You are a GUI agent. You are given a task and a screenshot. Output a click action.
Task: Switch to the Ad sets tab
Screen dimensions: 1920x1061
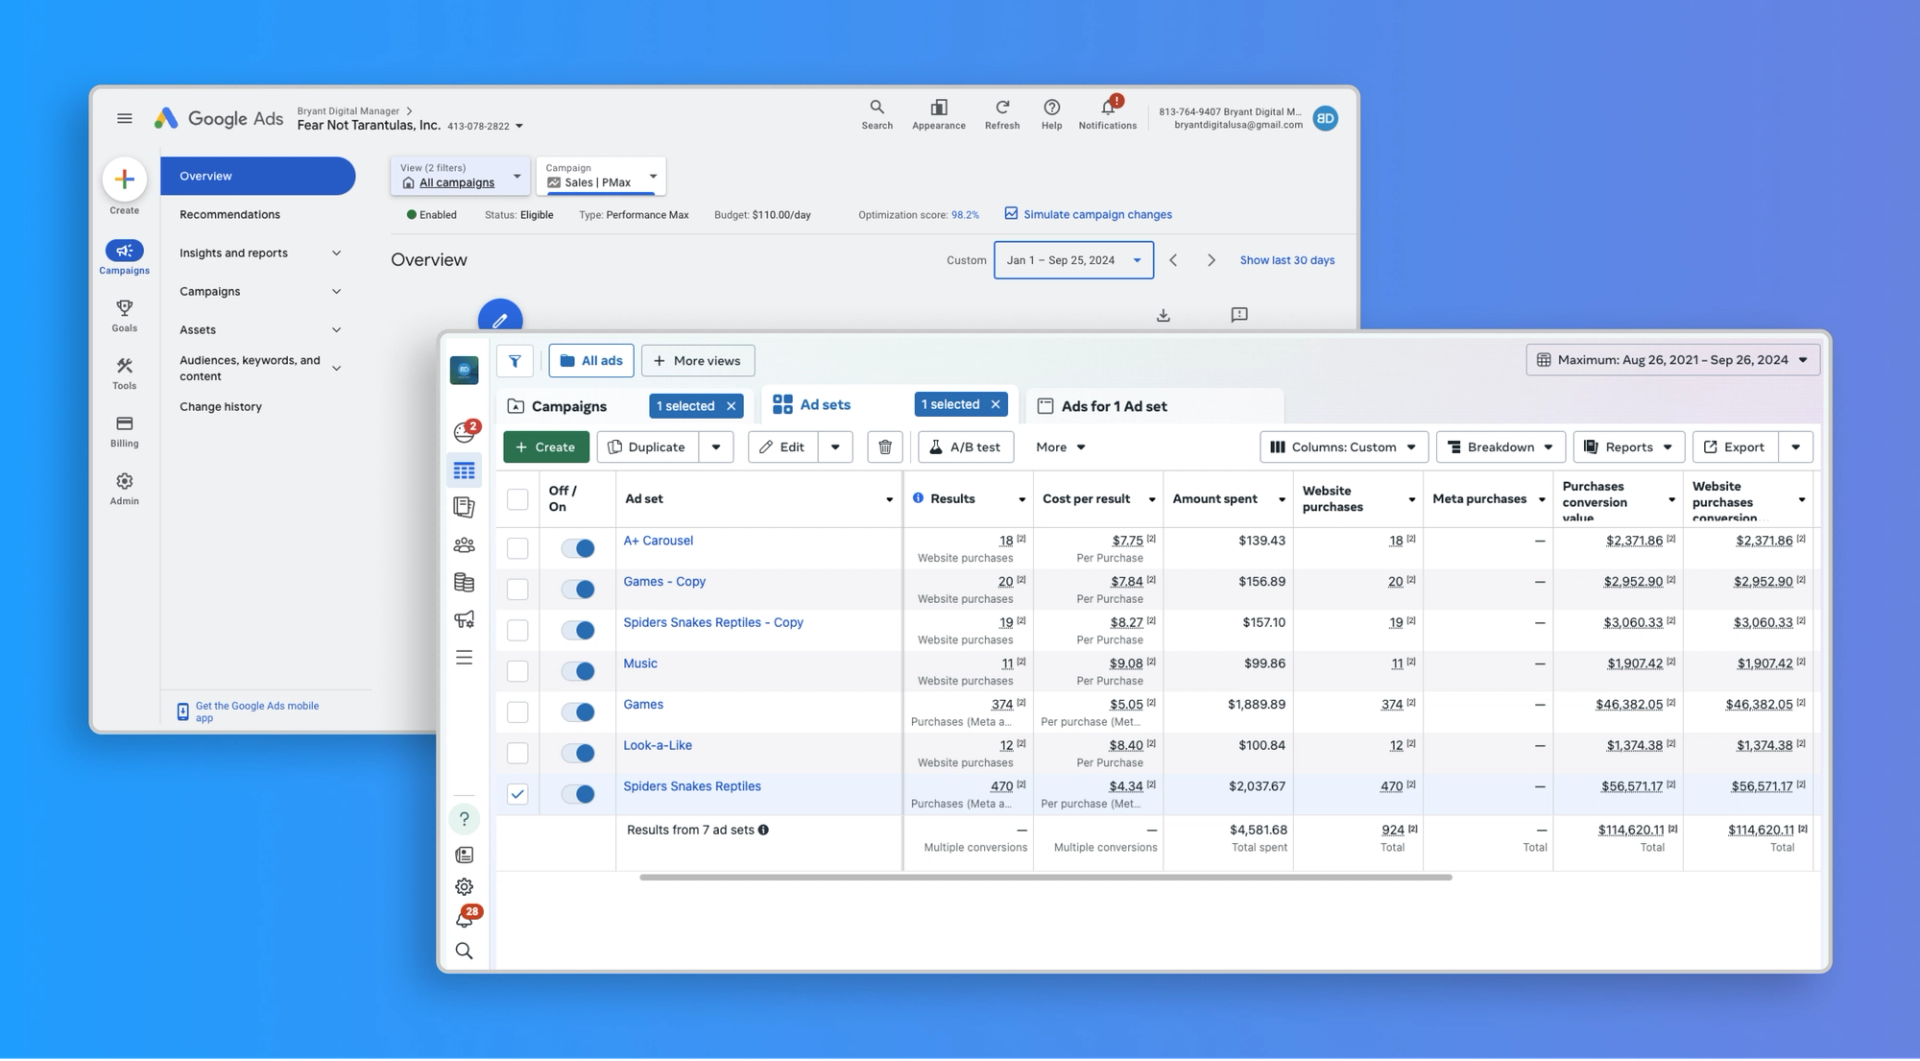826,405
